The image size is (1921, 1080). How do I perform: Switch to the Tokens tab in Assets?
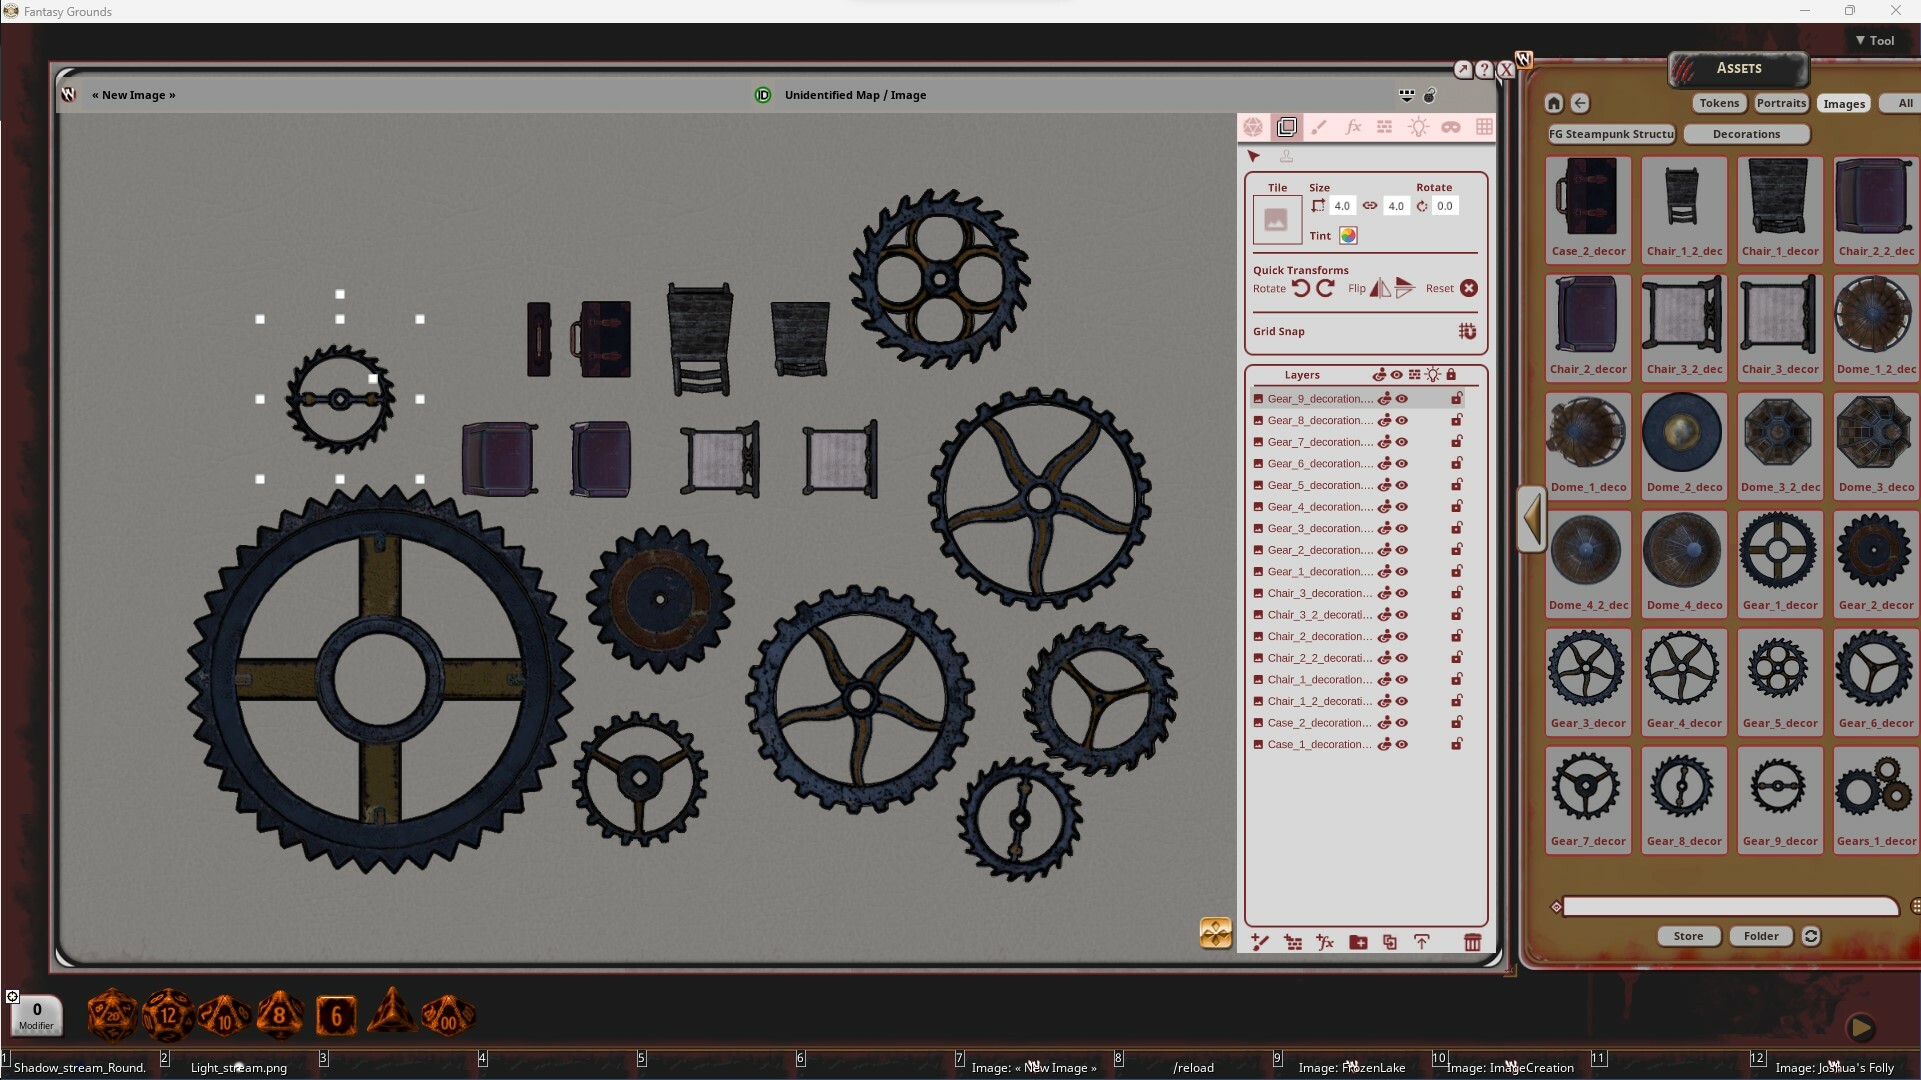(1718, 103)
